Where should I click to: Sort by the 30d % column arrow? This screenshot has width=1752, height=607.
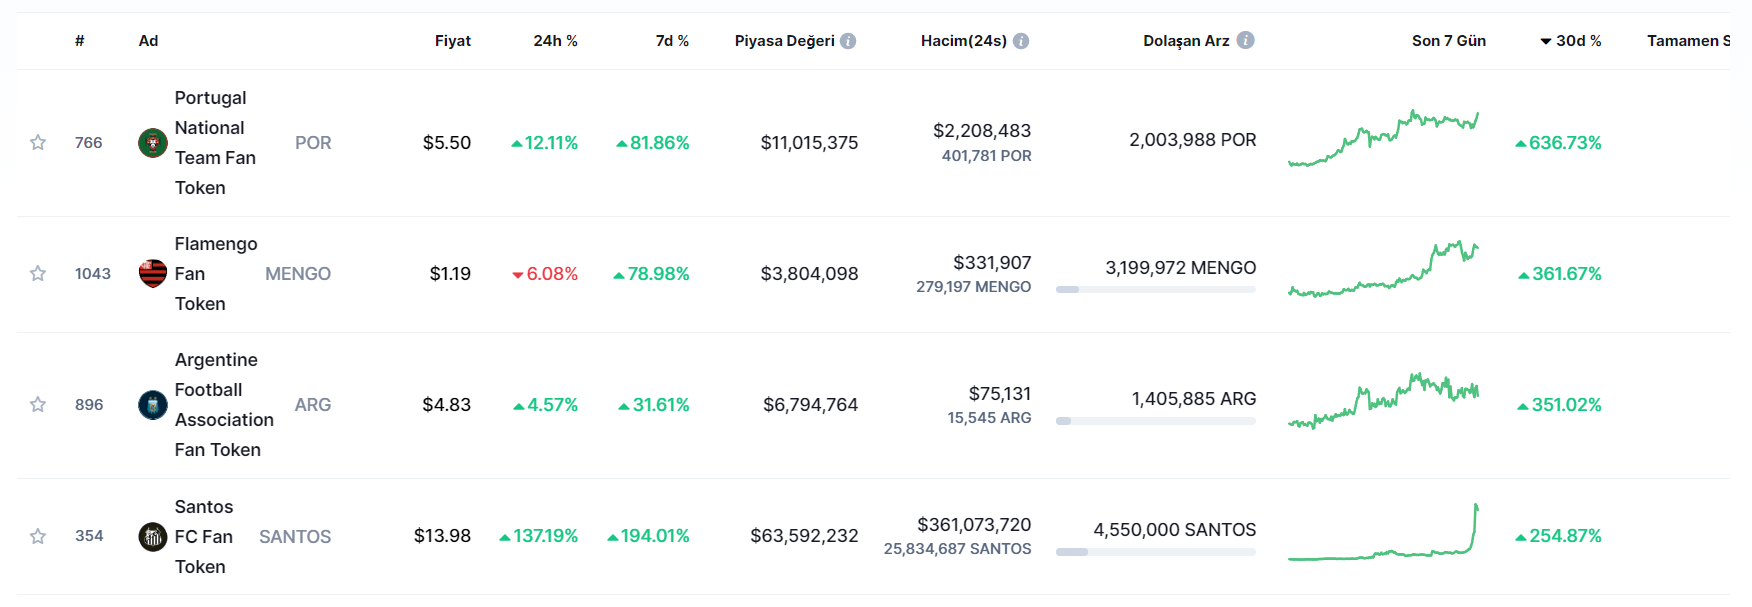pyautogui.click(x=1546, y=41)
